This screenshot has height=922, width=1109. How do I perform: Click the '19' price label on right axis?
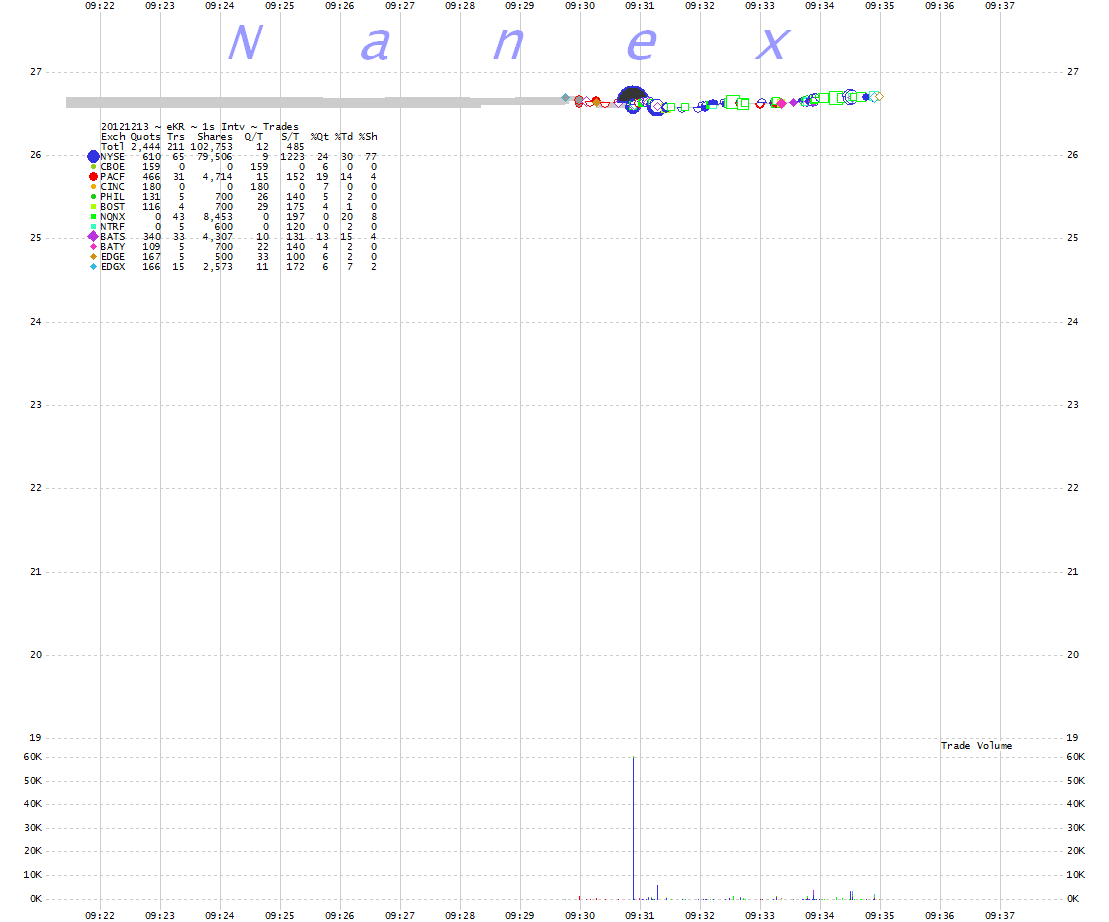pos(1073,737)
